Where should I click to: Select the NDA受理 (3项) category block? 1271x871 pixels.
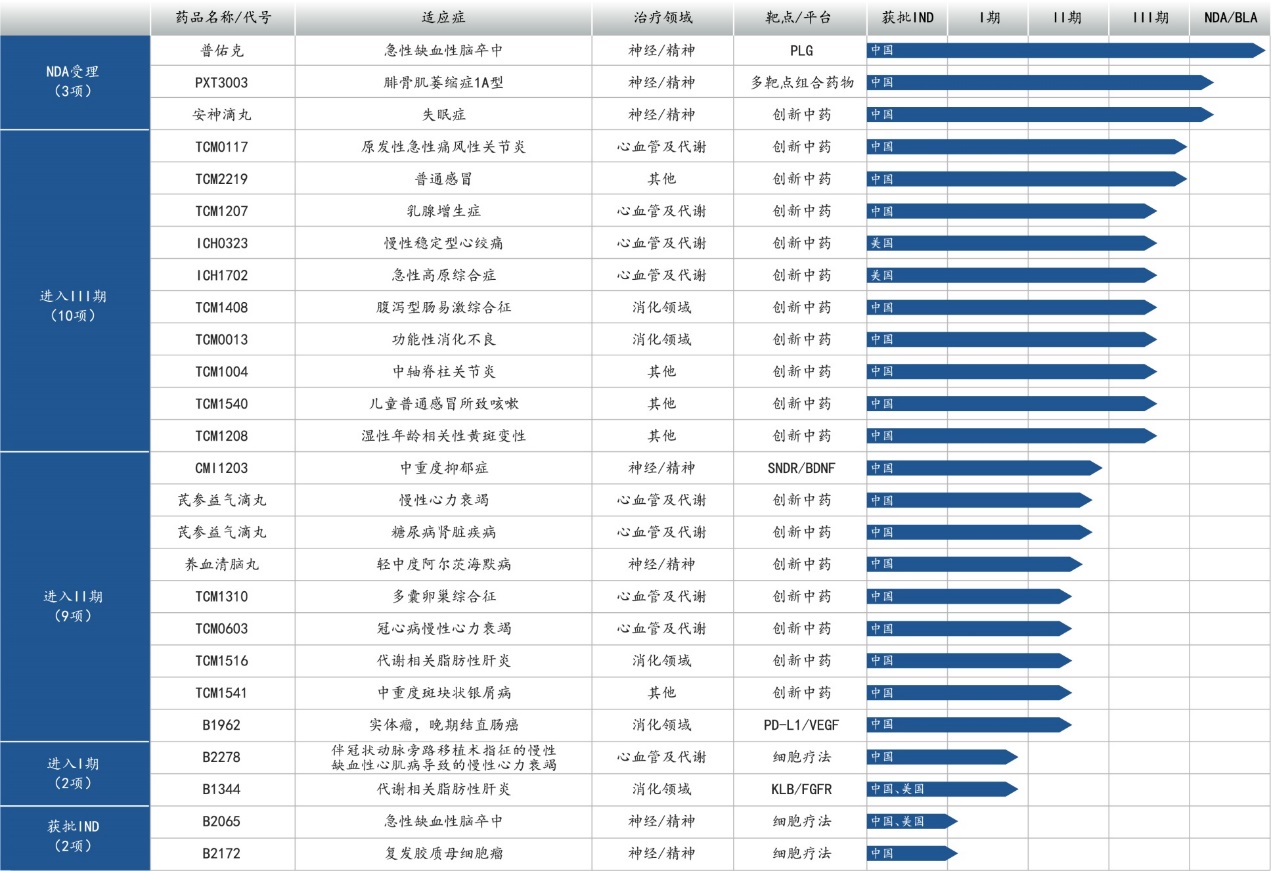[74, 82]
